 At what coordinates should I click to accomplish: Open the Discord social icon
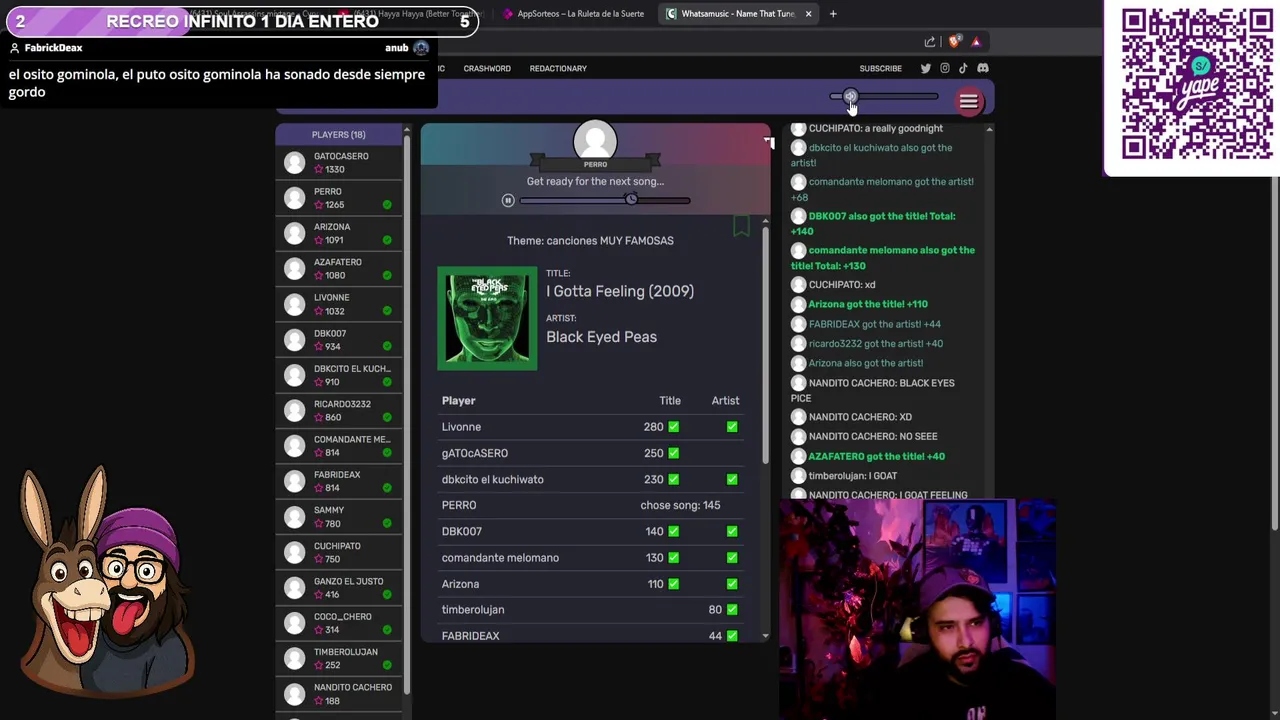[x=983, y=68]
